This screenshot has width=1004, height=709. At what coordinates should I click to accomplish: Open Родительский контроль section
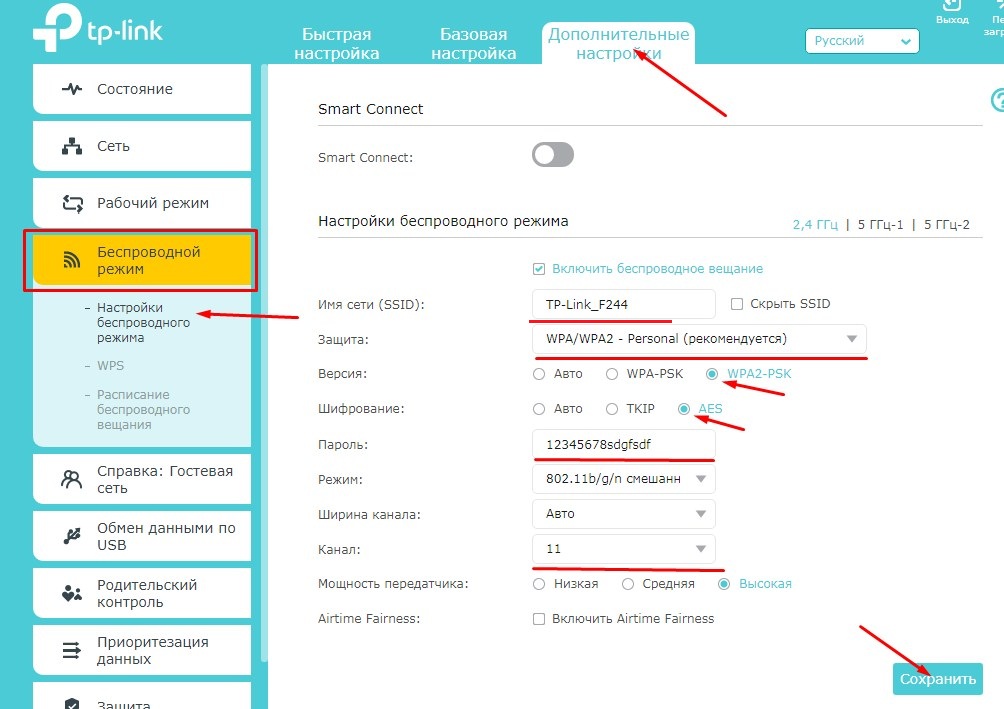(x=142, y=593)
